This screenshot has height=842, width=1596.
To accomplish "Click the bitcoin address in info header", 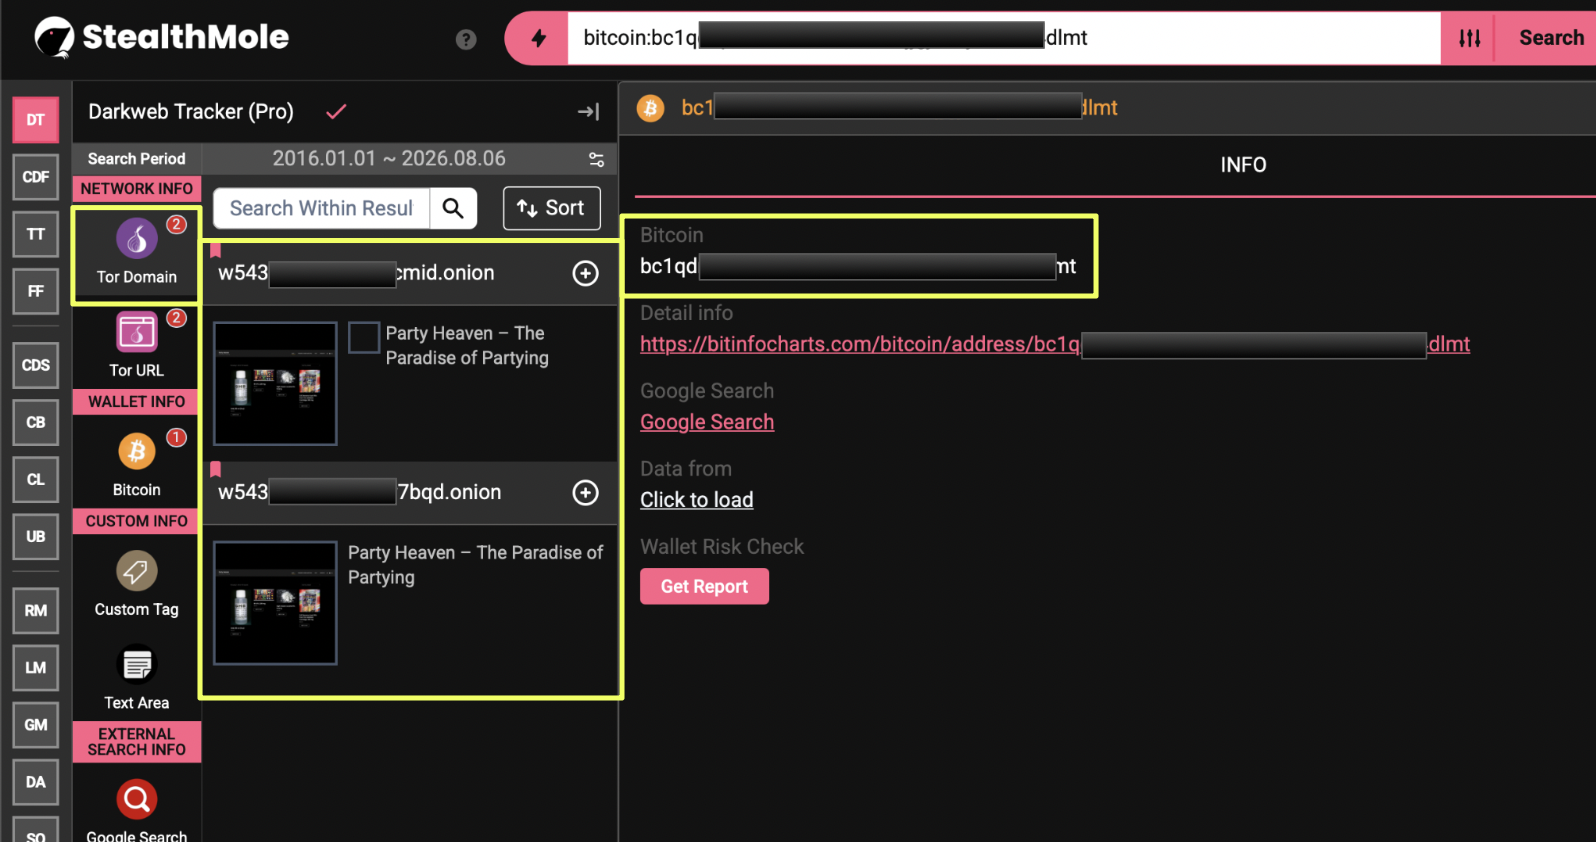I will (x=899, y=108).
